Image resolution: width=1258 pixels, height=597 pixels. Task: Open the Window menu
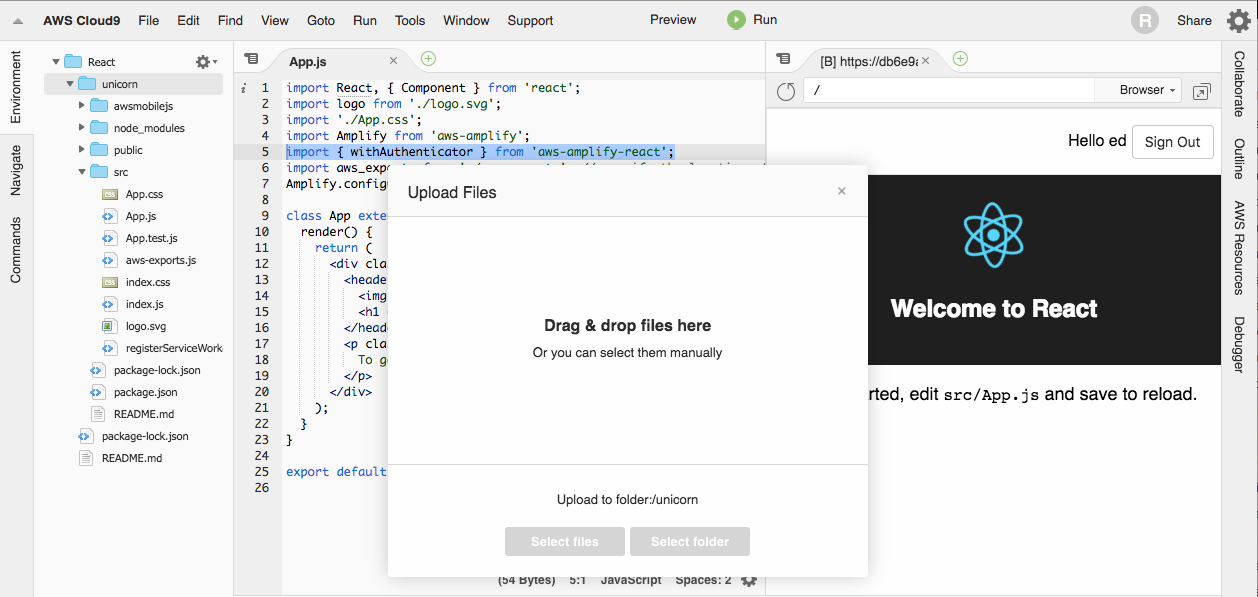pyautogui.click(x=466, y=20)
